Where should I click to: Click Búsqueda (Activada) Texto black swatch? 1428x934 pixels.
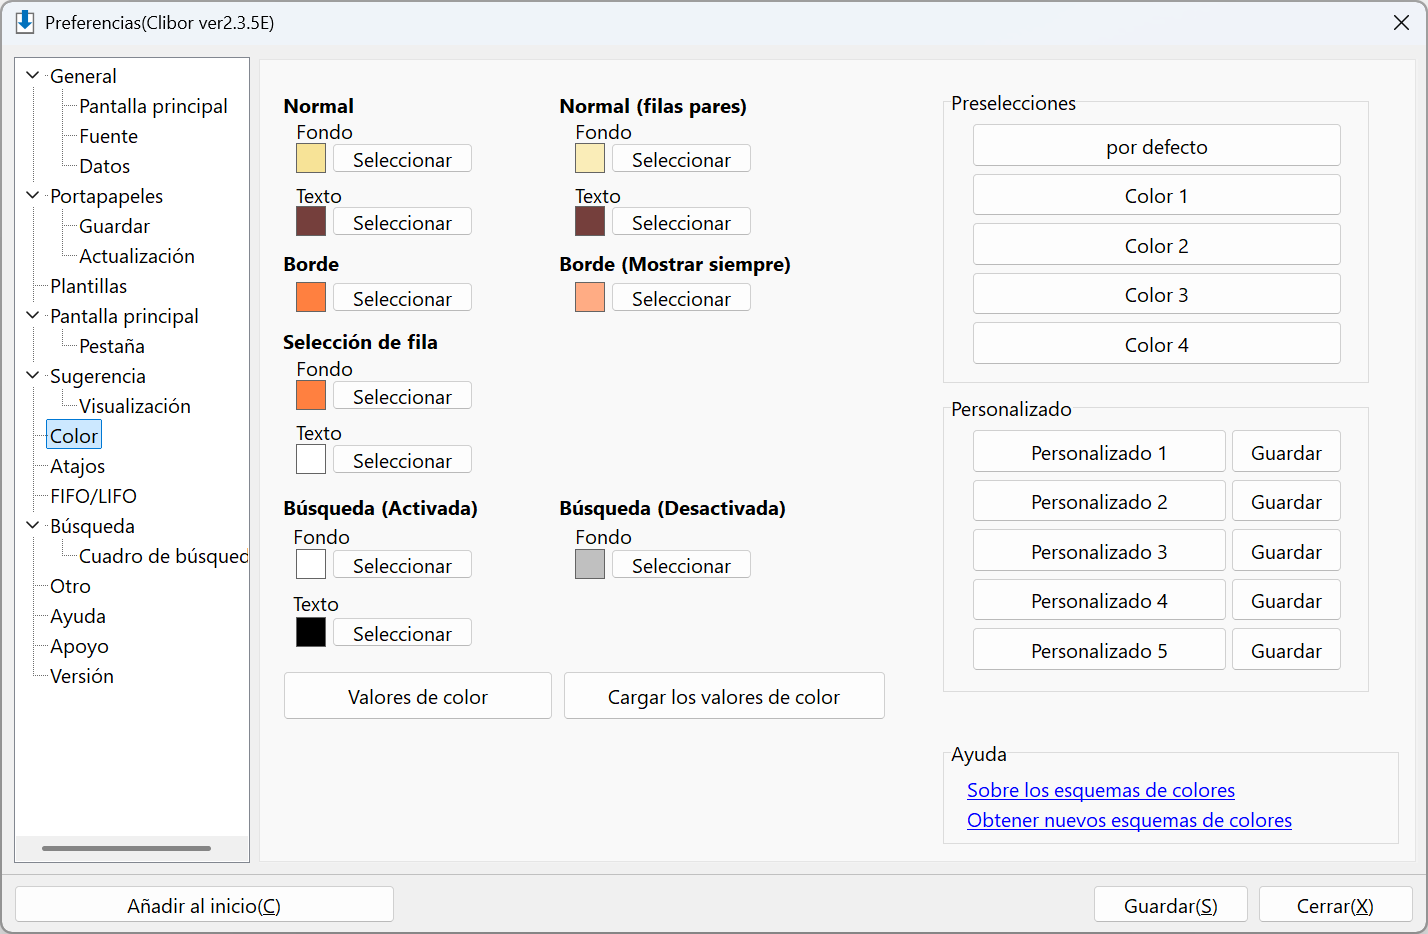pos(311,632)
